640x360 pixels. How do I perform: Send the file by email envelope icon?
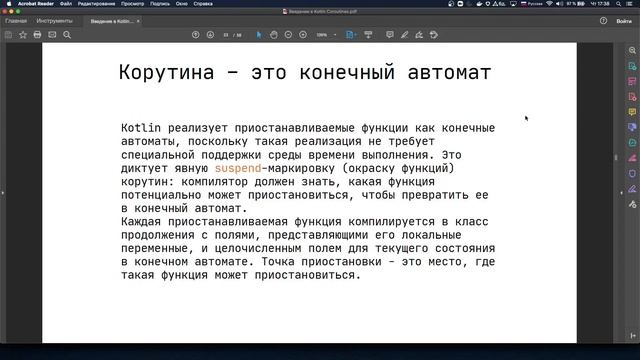[52, 35]
